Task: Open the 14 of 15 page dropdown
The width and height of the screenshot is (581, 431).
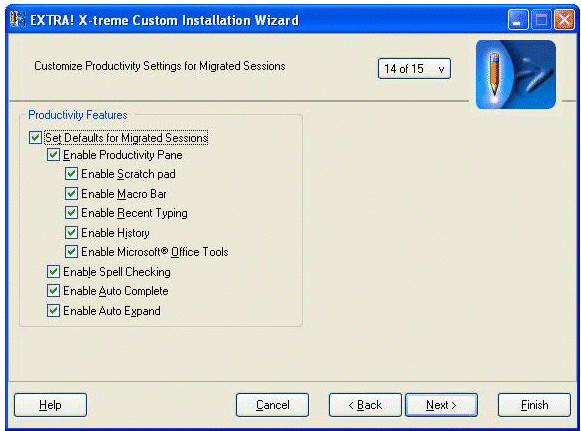Action: point(414,69)
